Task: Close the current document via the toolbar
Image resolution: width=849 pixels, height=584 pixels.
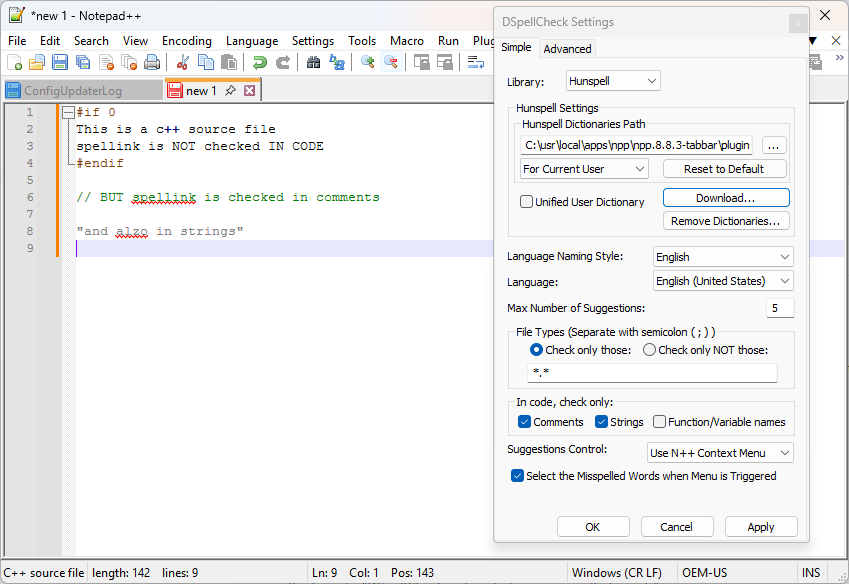Action: (x=106, y=63)
